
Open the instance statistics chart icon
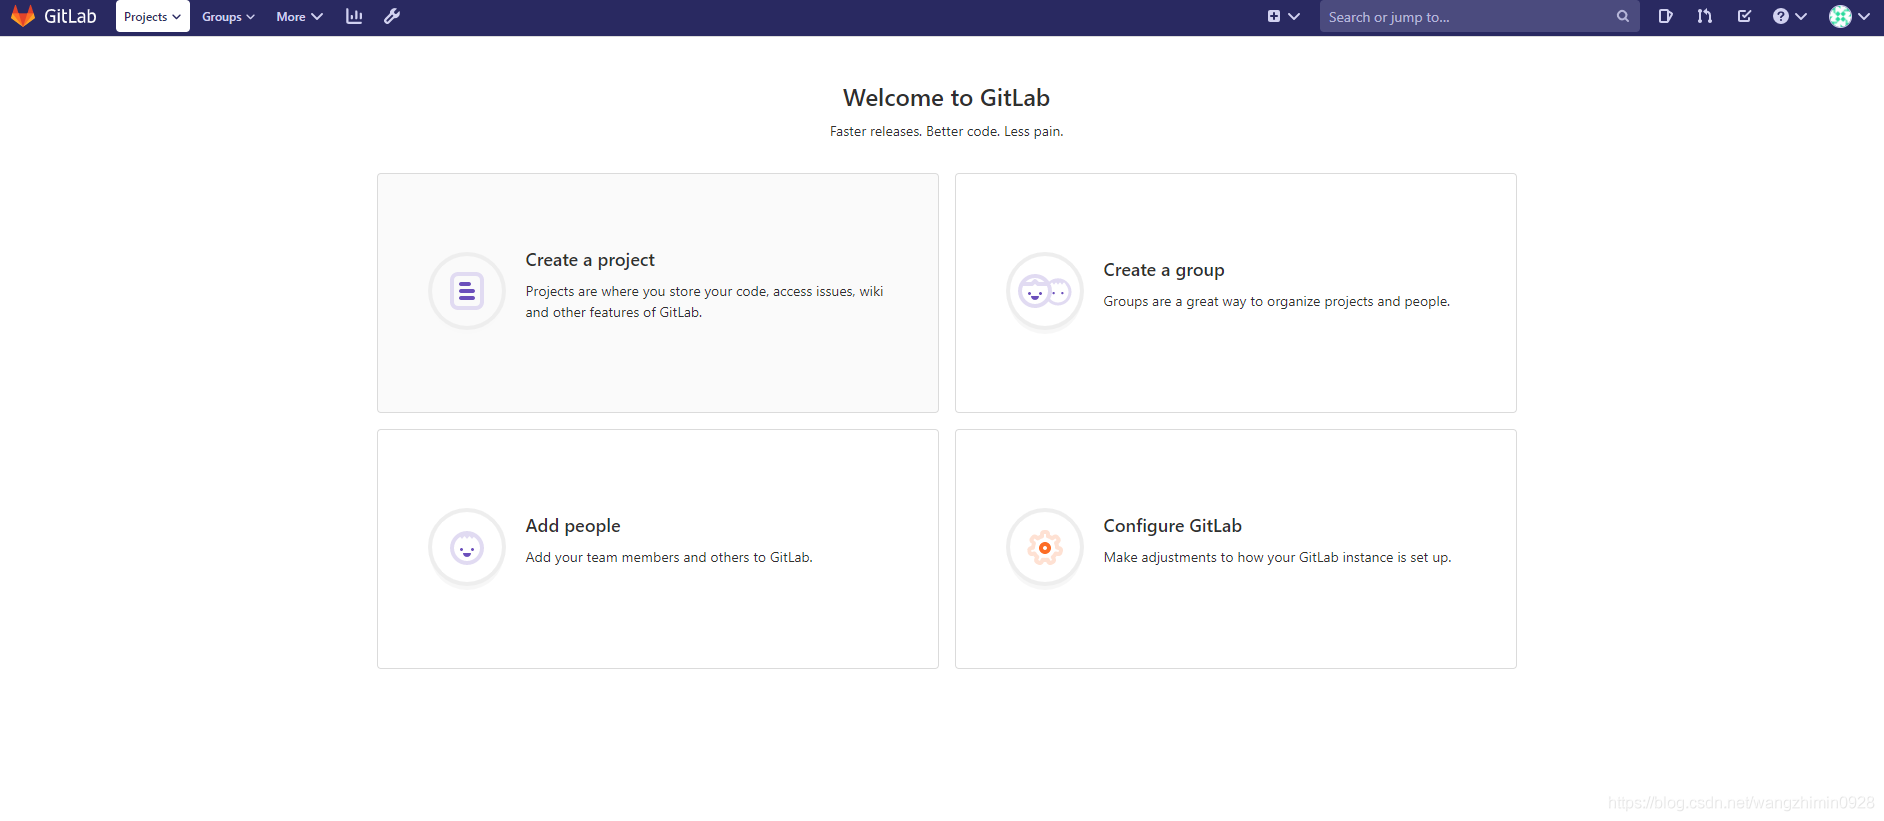pos(354,16)
